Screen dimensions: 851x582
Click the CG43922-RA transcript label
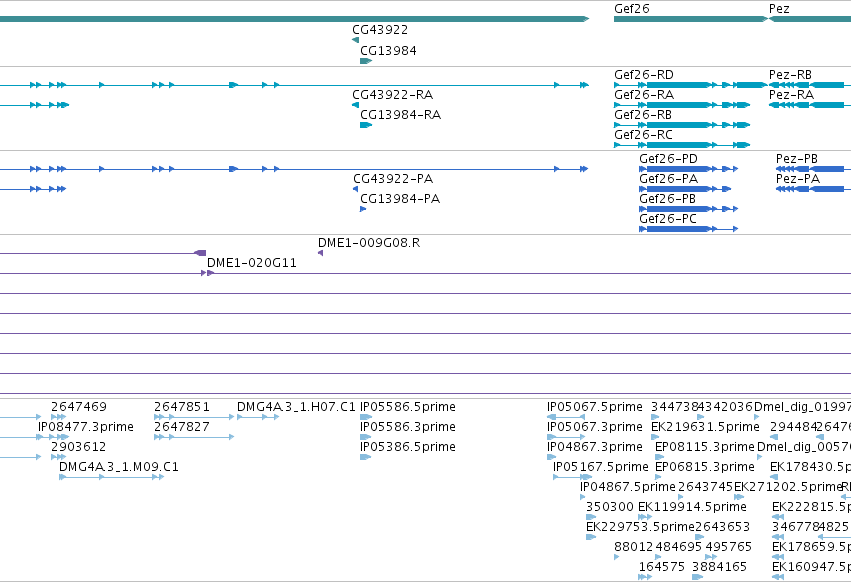392,95
